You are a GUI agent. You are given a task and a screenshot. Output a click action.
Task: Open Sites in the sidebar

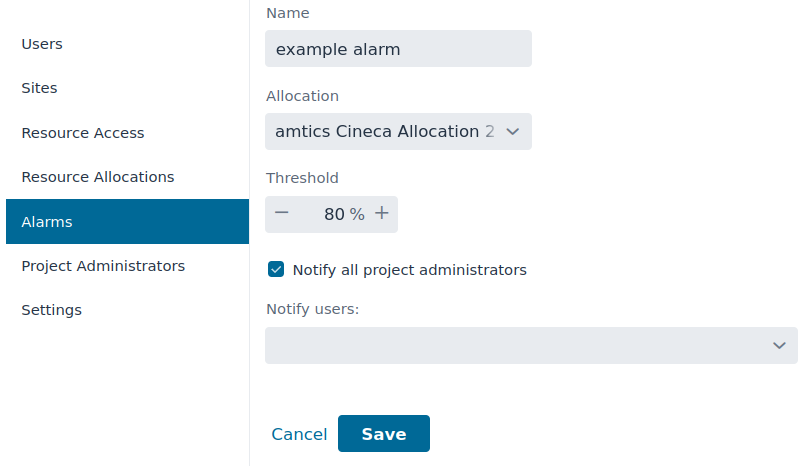pyautogui.click(x=40, y=88)
